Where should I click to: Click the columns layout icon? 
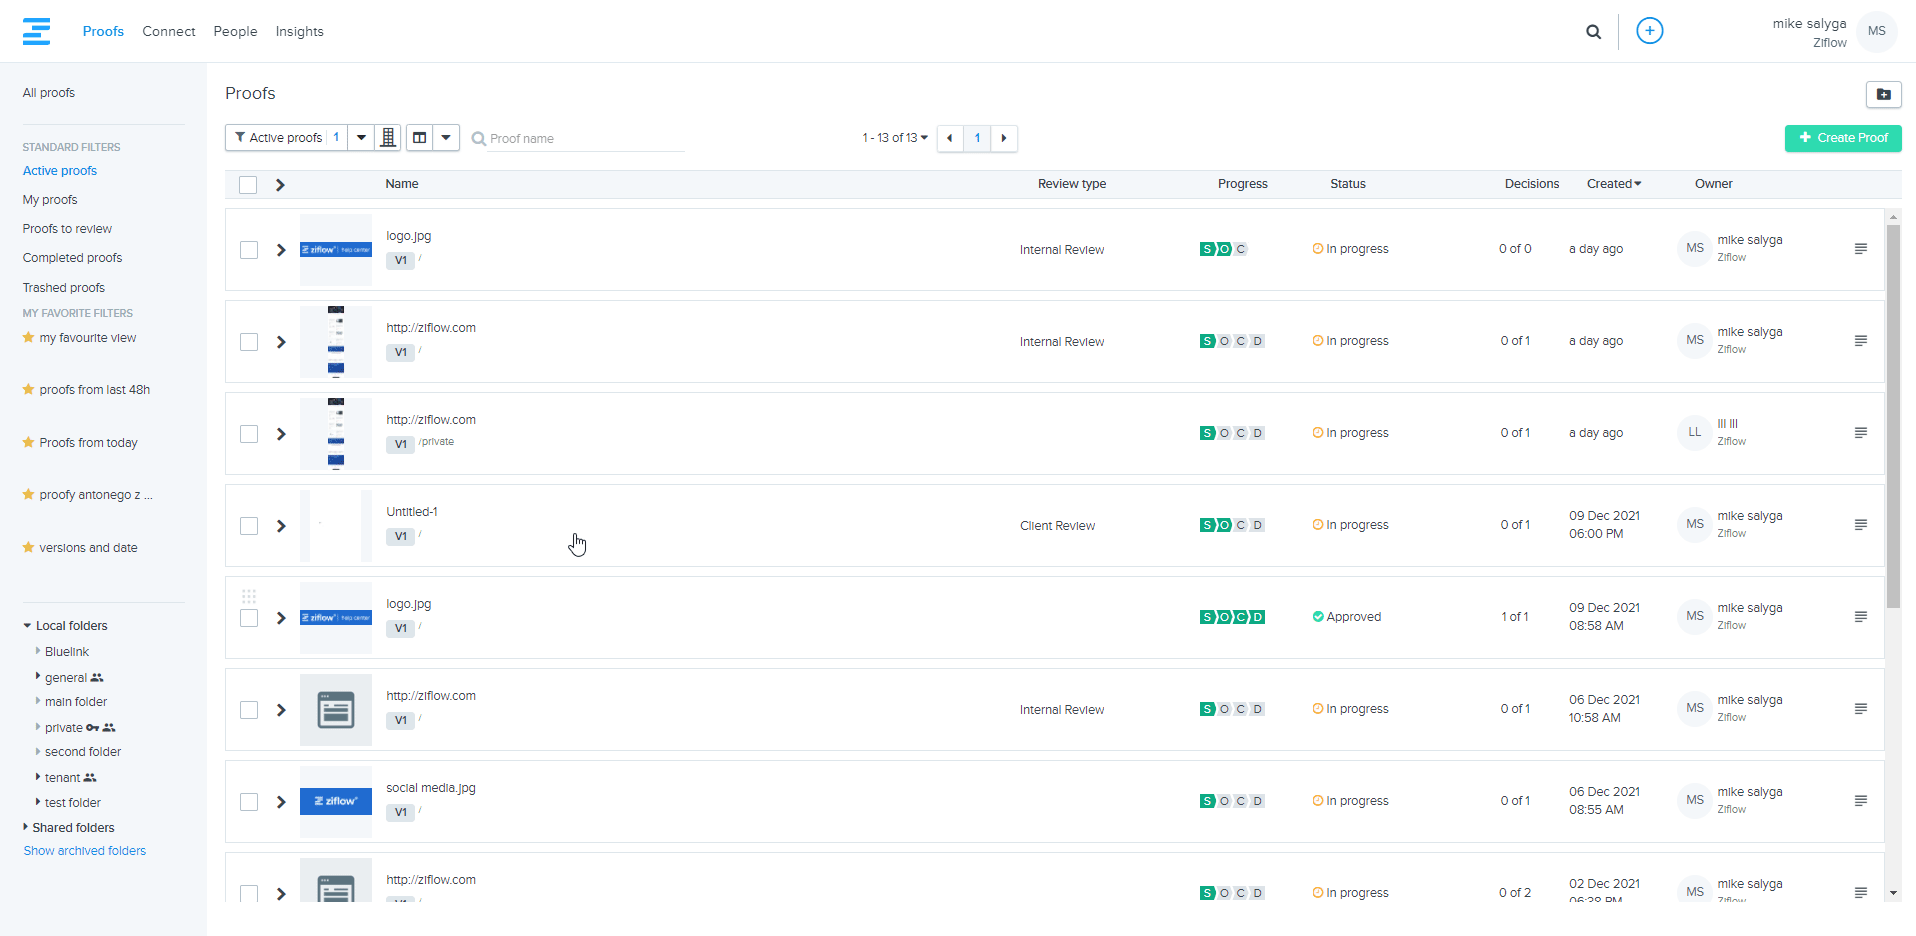point(420,138)
